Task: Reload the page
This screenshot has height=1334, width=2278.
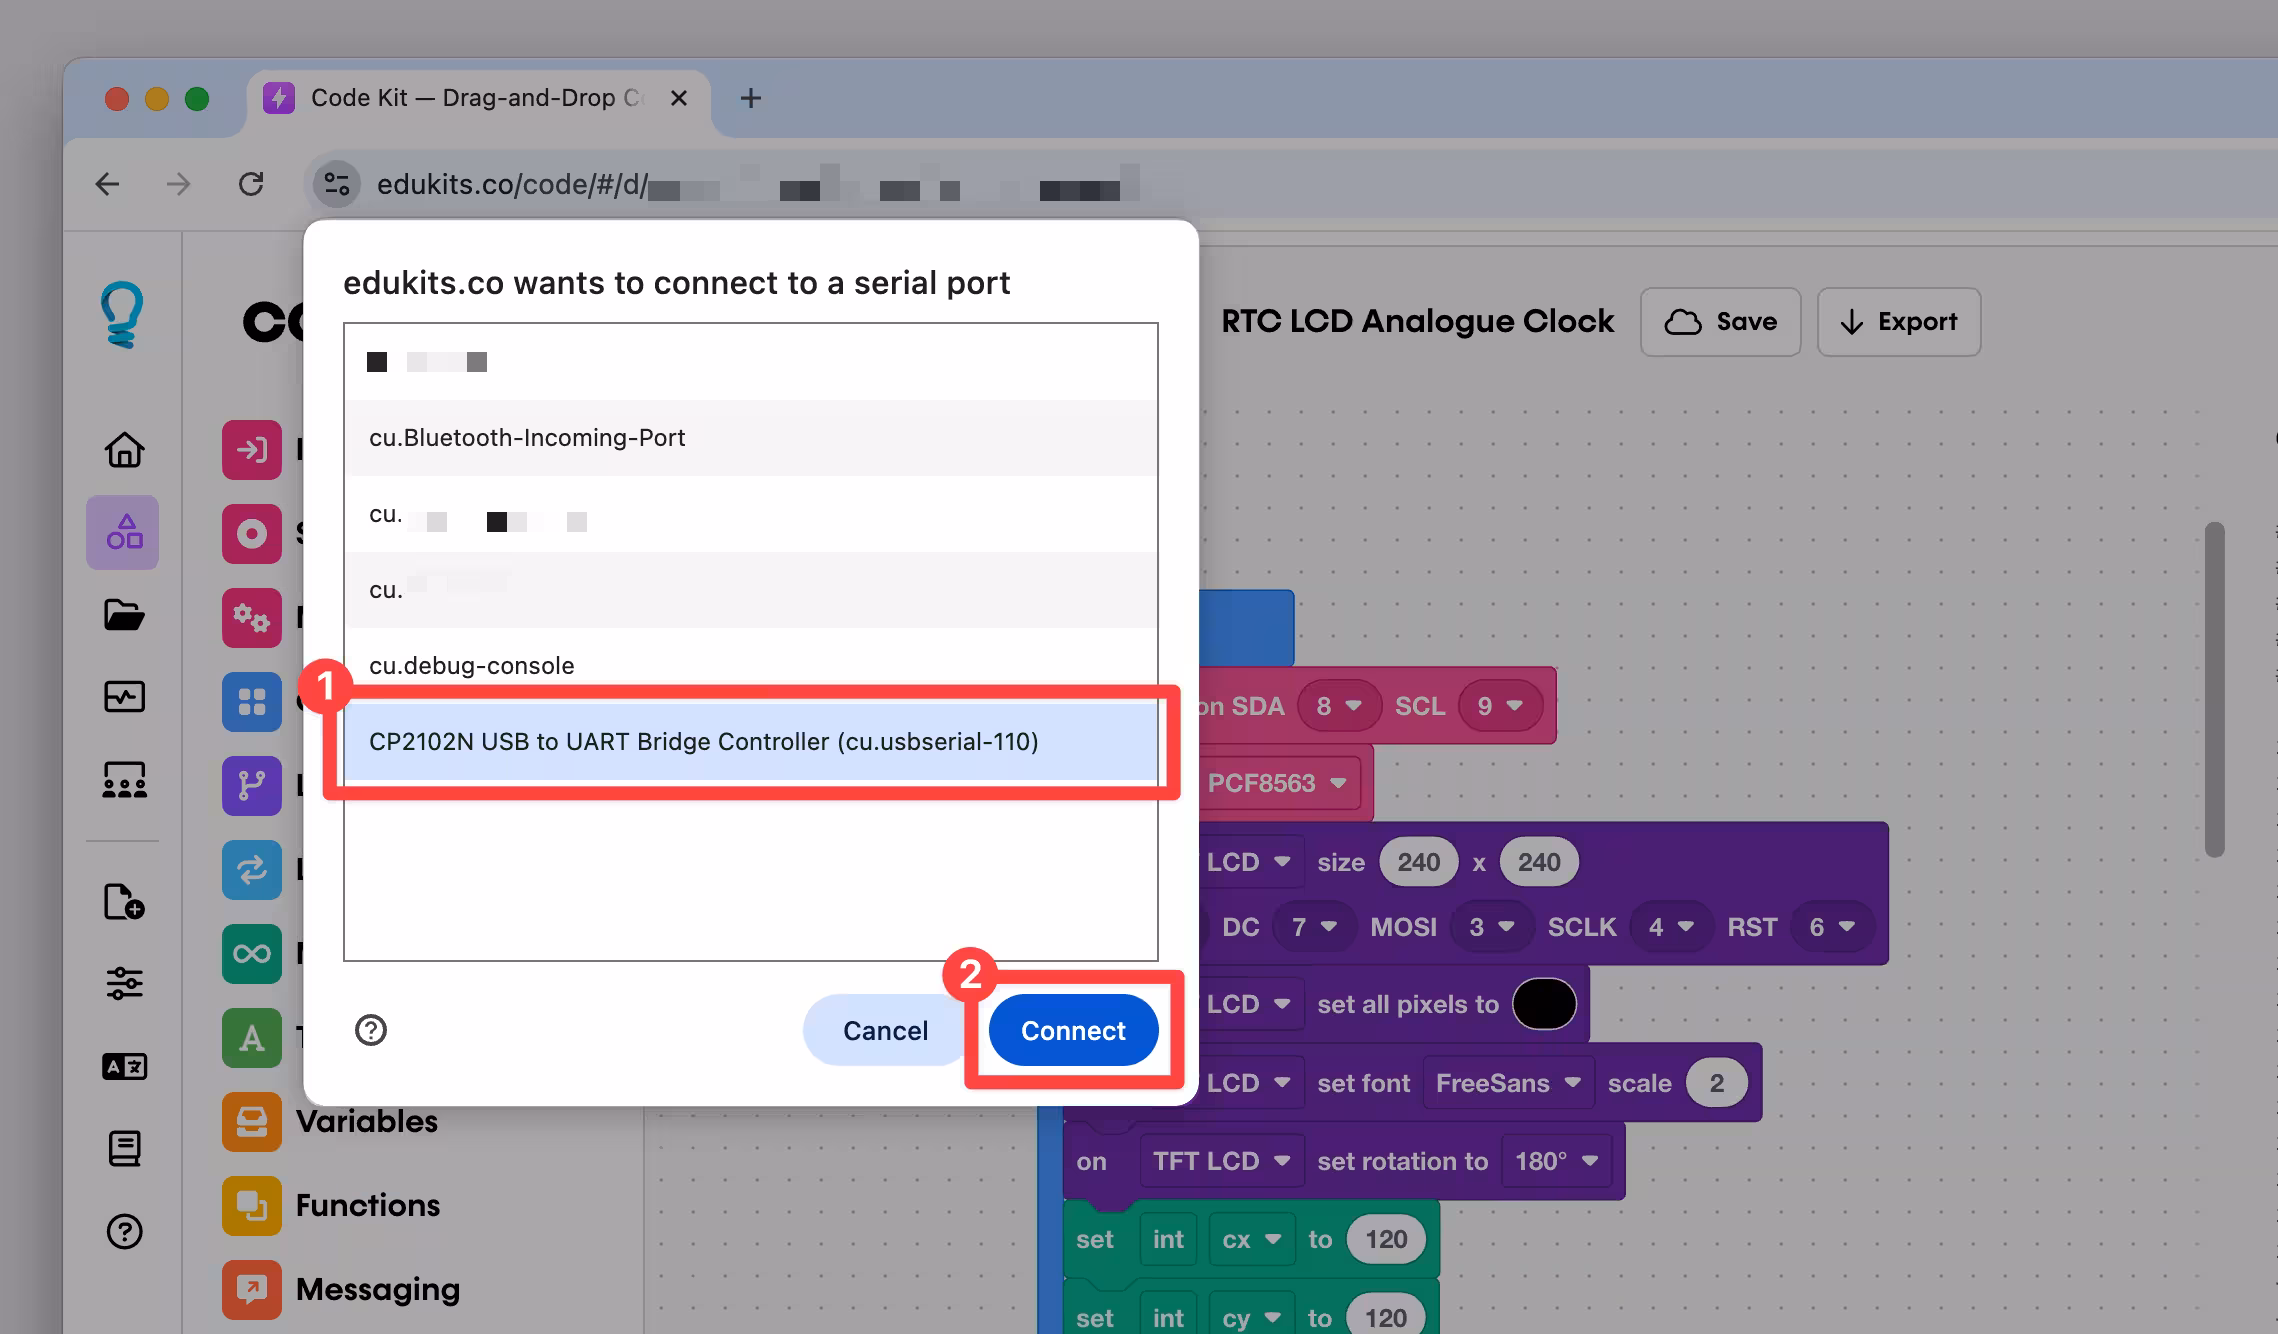Action: [251, 184]
